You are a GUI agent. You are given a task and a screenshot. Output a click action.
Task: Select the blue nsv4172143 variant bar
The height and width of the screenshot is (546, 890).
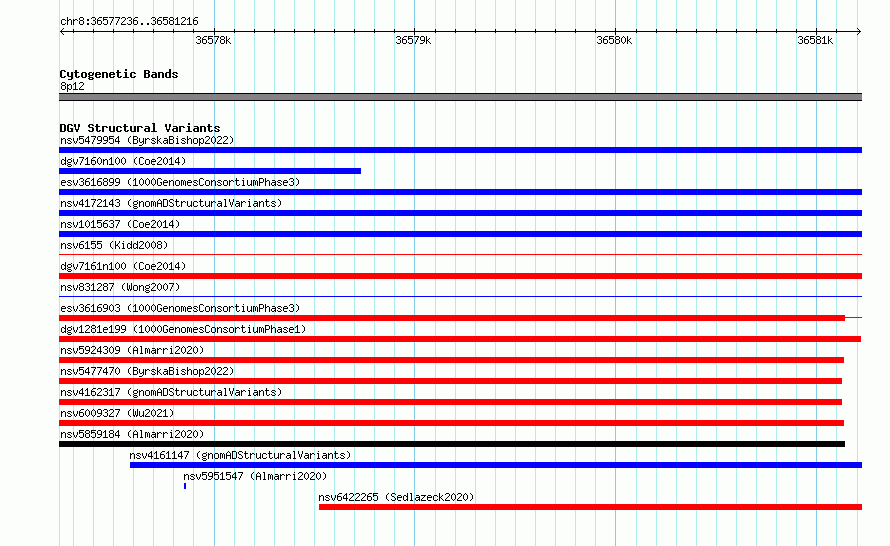(460, 213)
